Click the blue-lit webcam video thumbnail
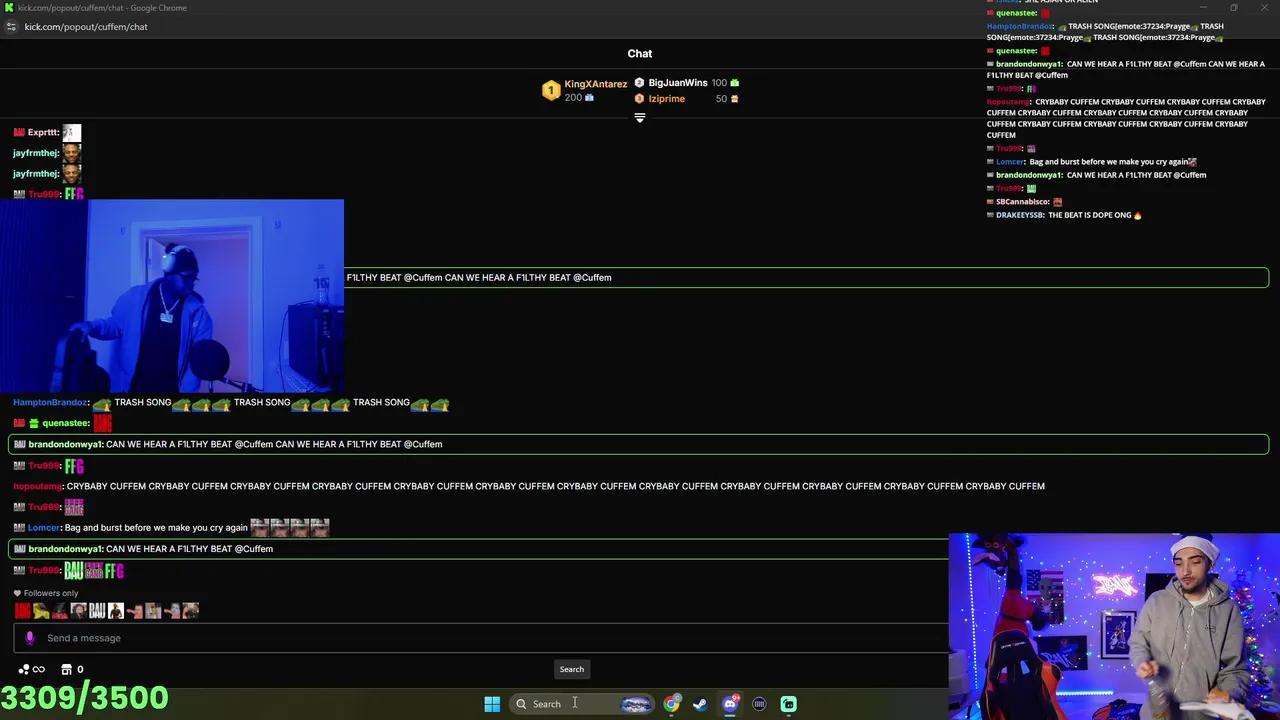Viewport: 1280px width, 720px height. 172,296
